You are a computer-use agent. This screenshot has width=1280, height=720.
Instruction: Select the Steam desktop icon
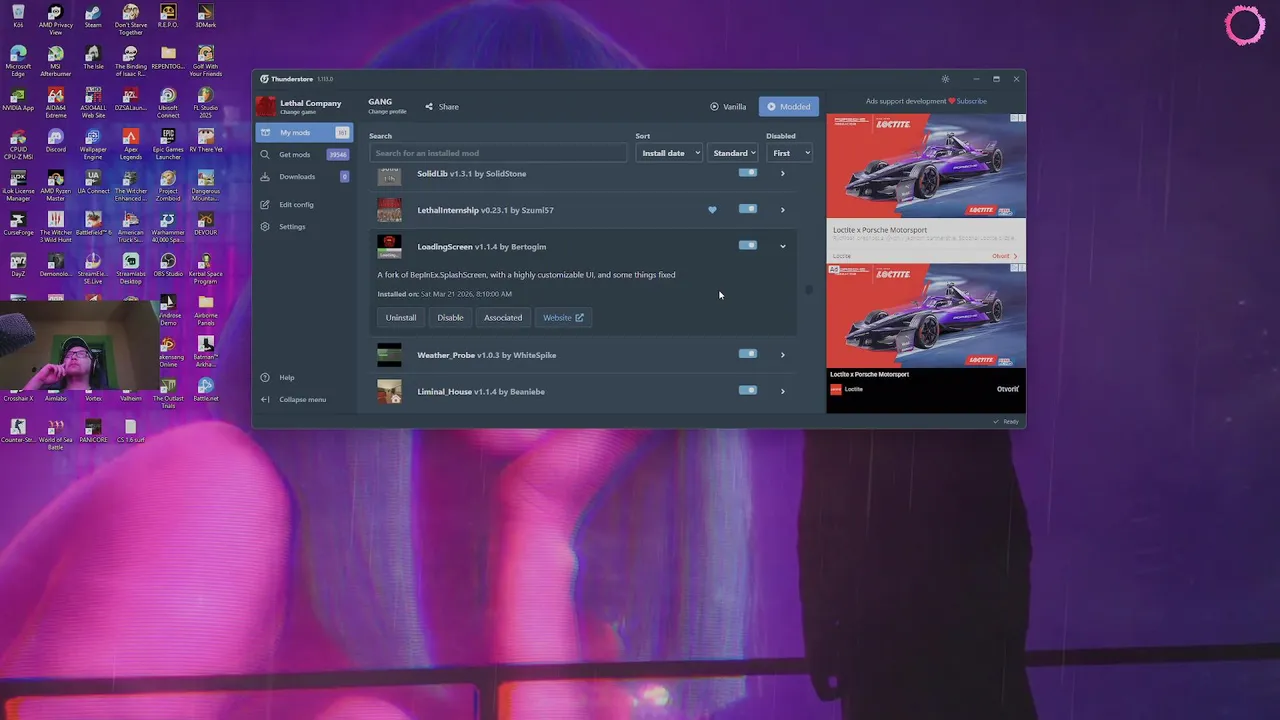[93, 17]
